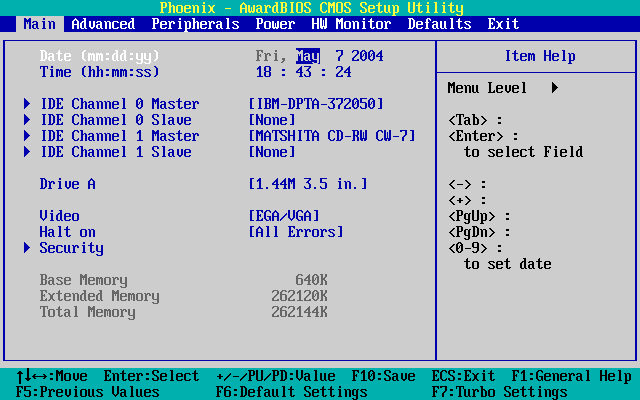Switch to the Main tab

pyautogui.click(x=40, y=24)
